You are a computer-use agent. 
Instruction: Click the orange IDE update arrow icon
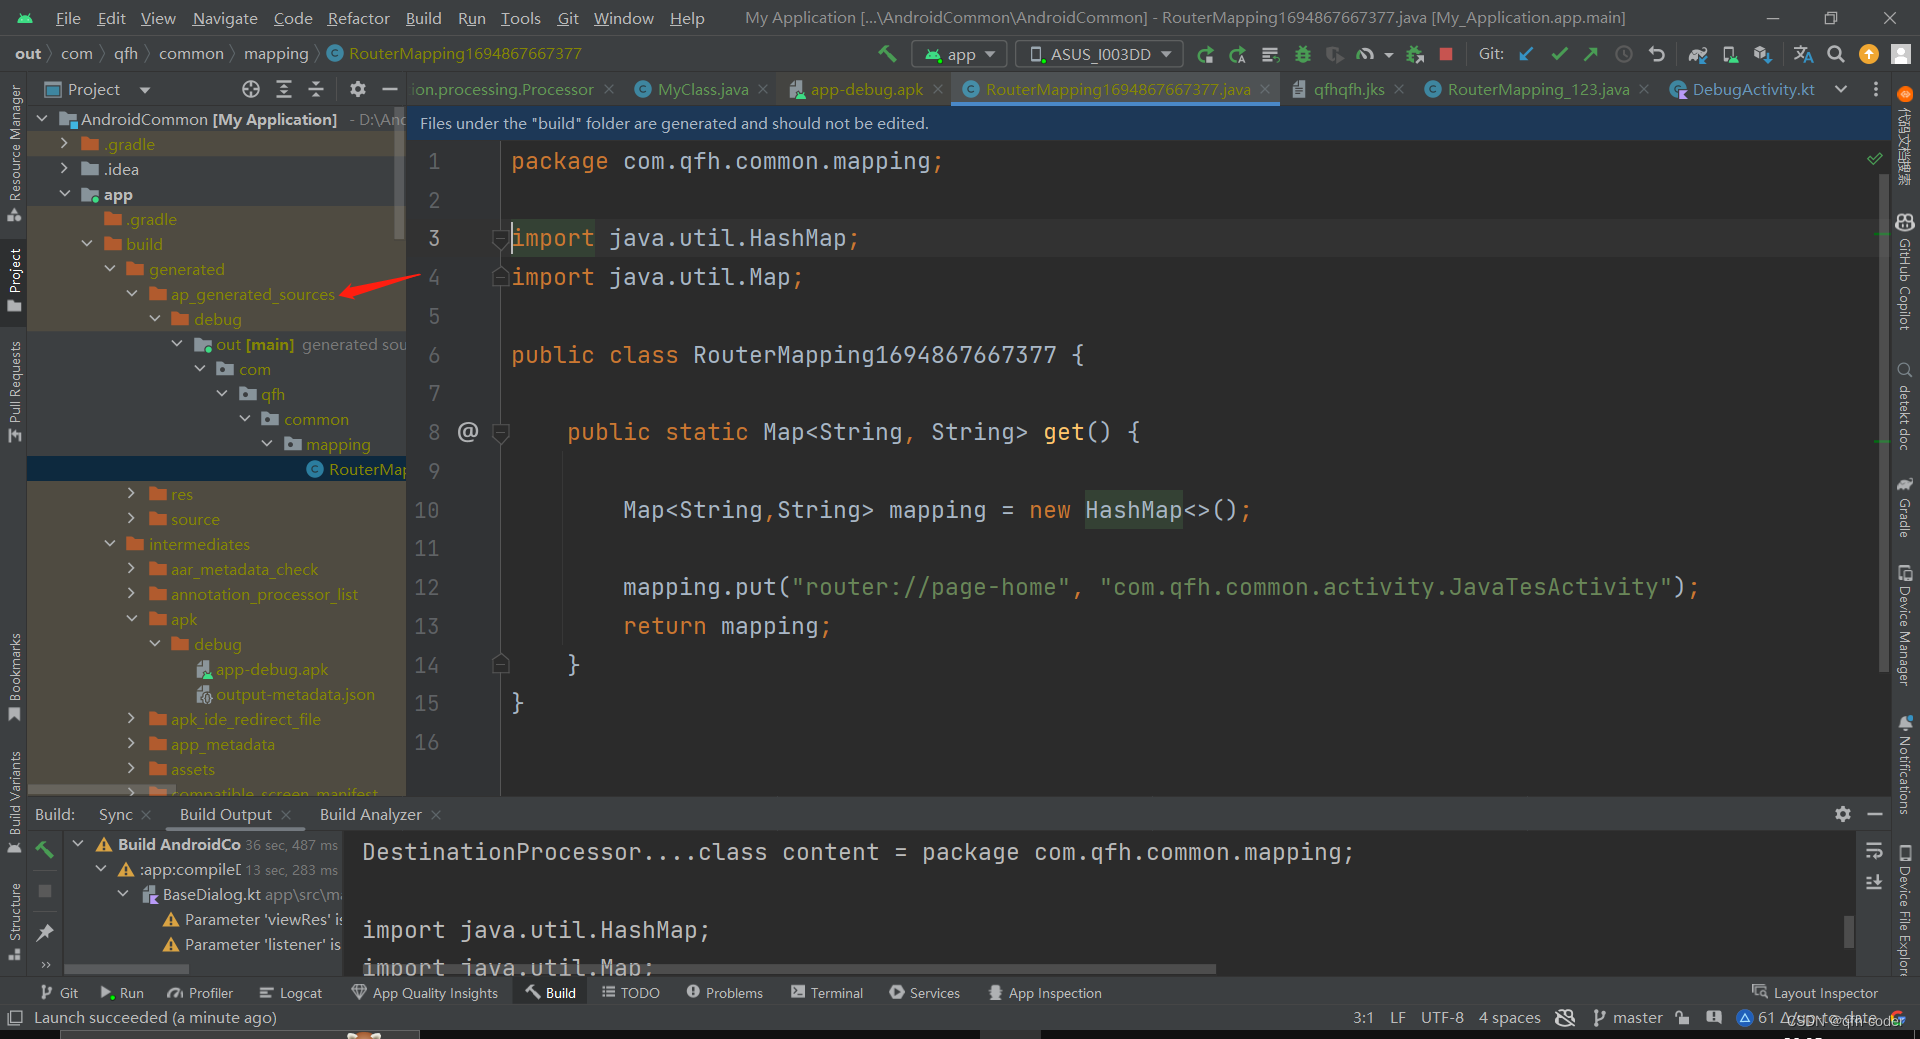click(1868, 54)
